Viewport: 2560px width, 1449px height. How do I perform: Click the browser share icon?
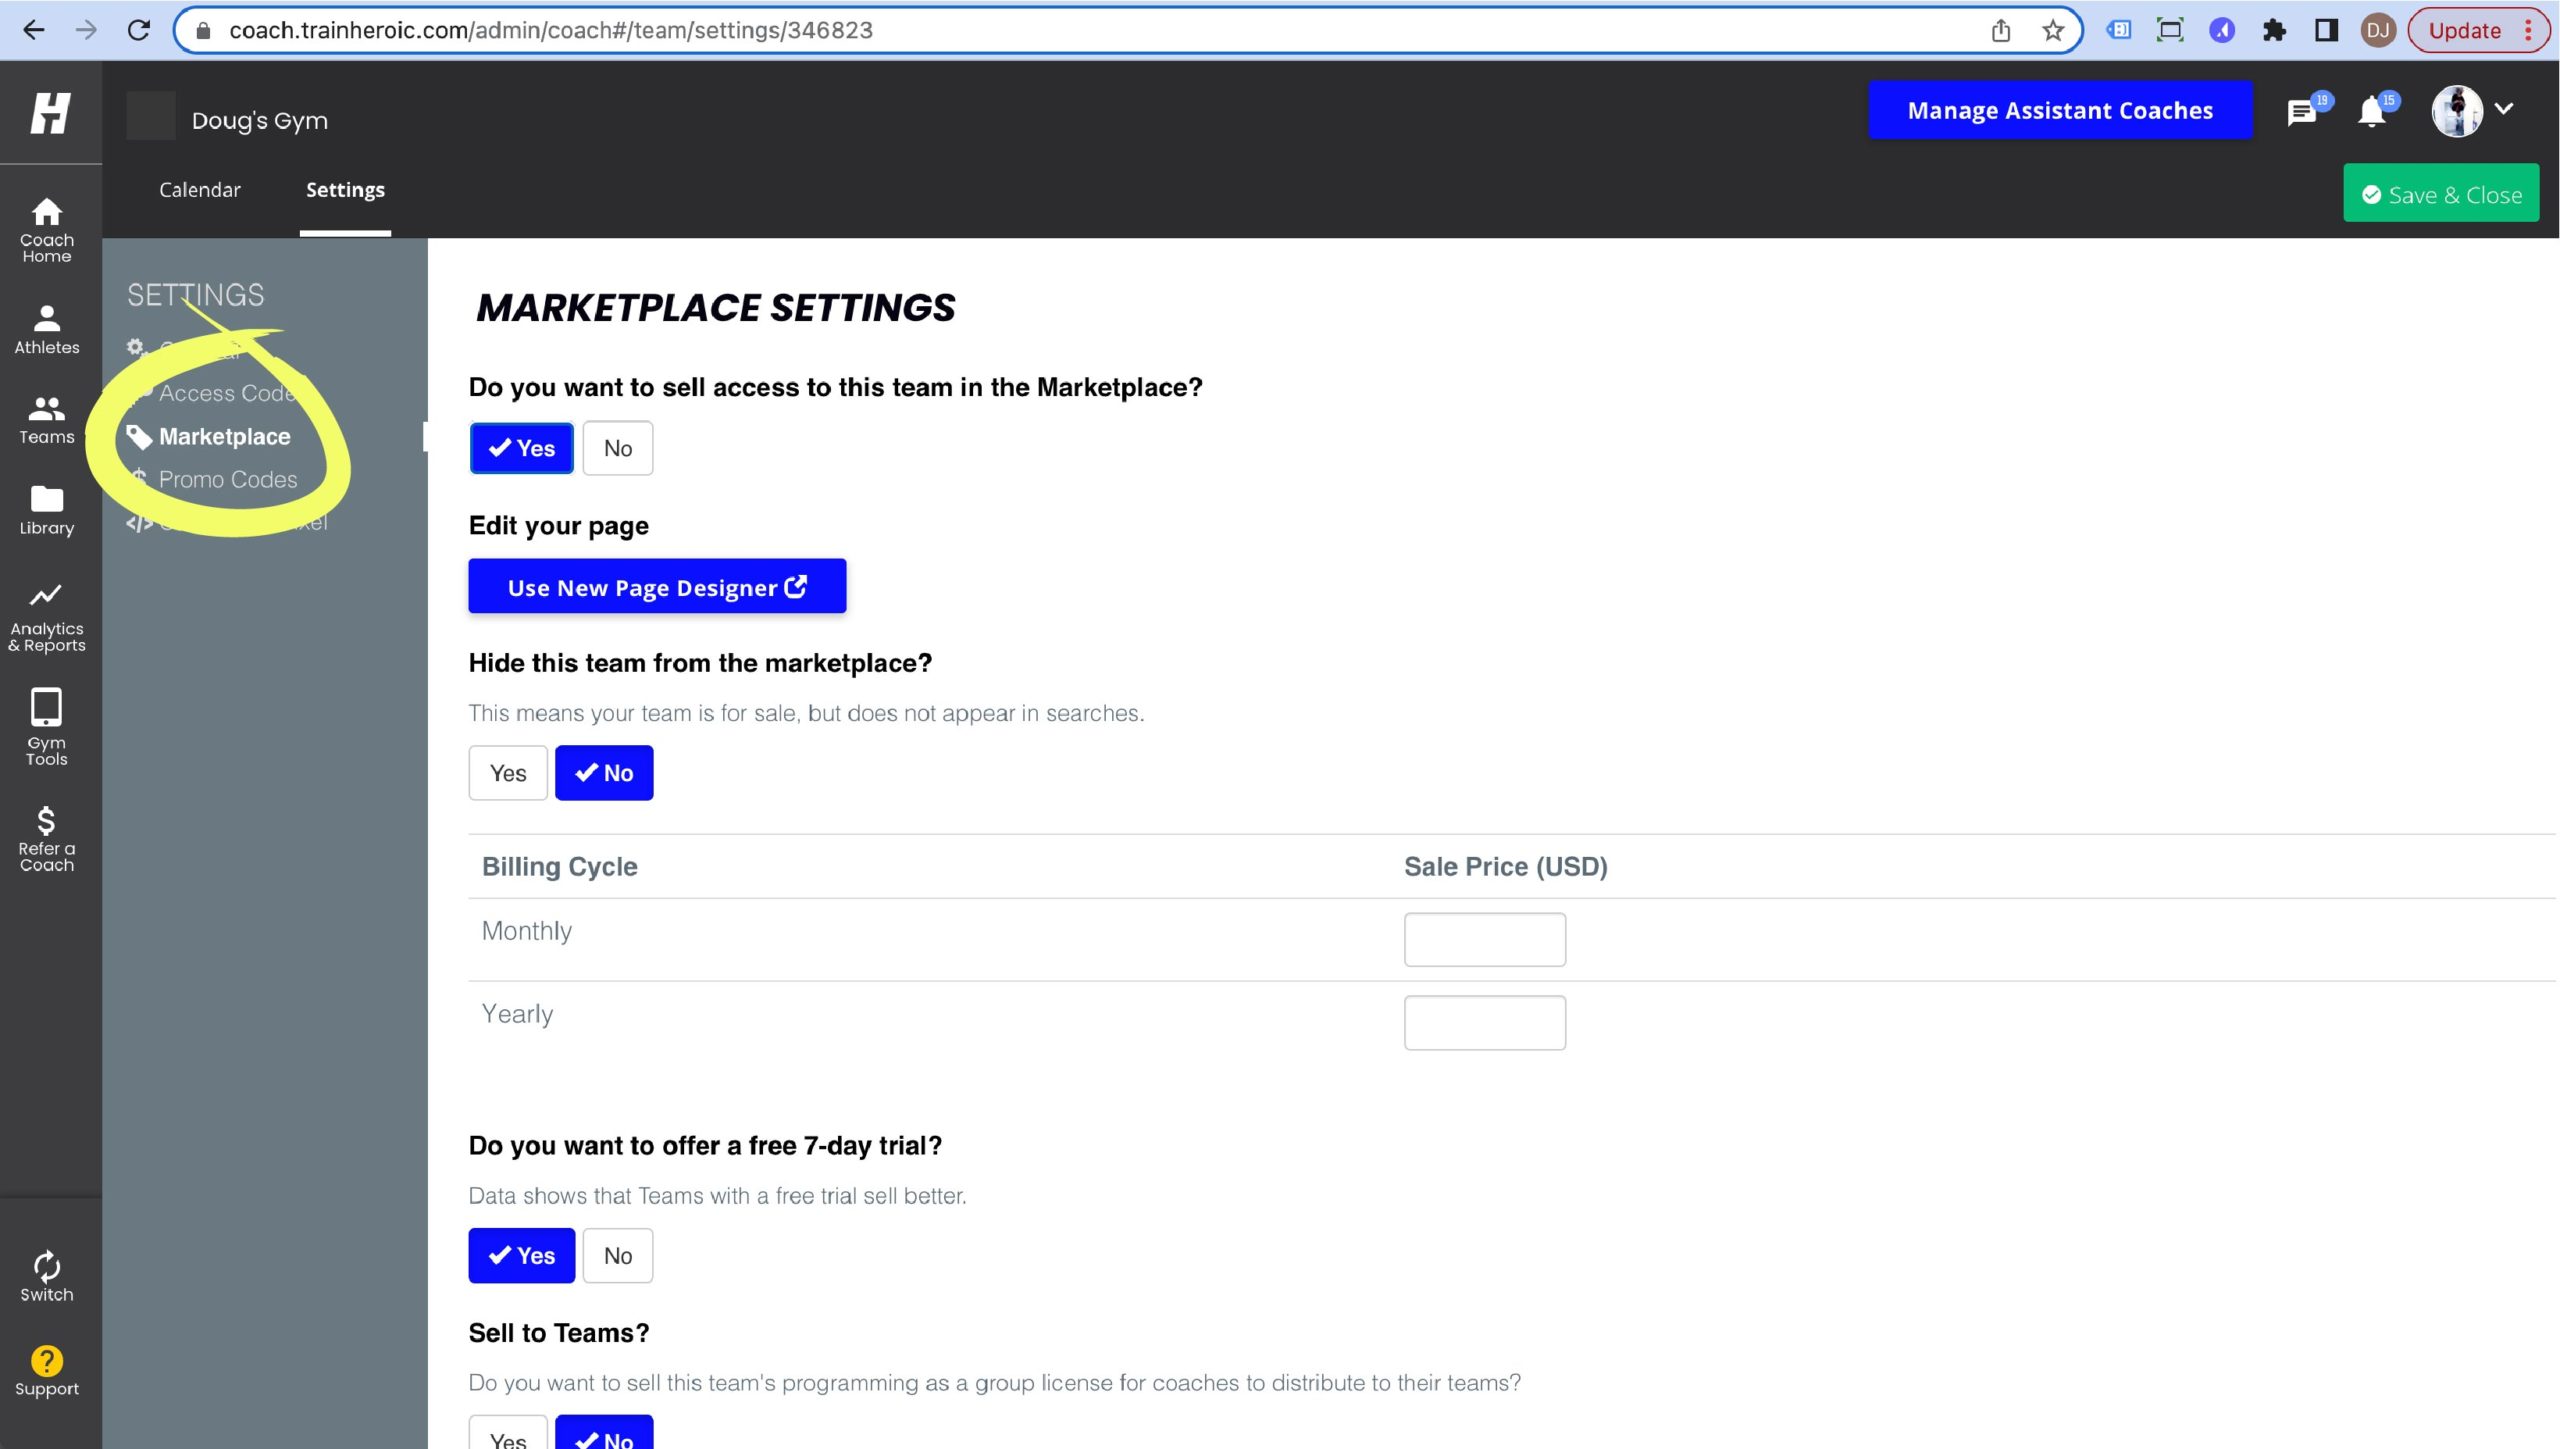[2001, 30]
